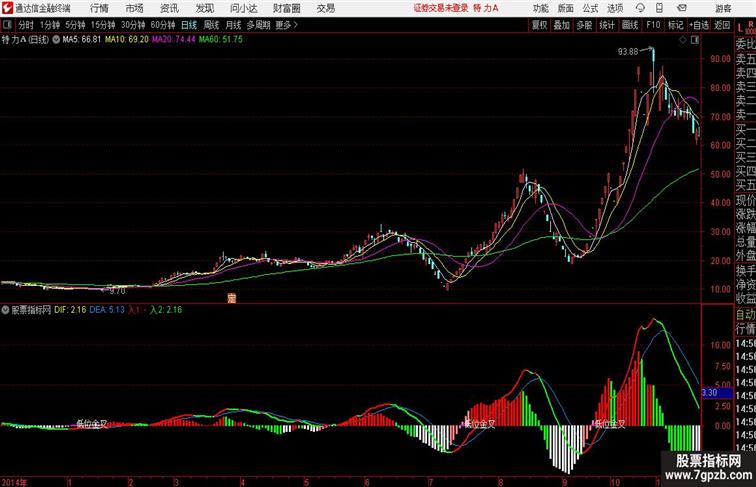756x487 pixels.
Task: Open the 发现 menu
Action: pyautogui.click(x=204, y=8)
